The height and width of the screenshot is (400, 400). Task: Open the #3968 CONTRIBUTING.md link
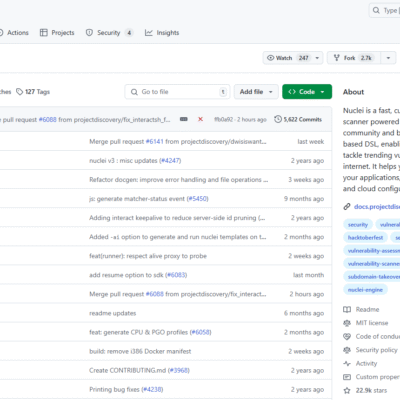[179, 370]
